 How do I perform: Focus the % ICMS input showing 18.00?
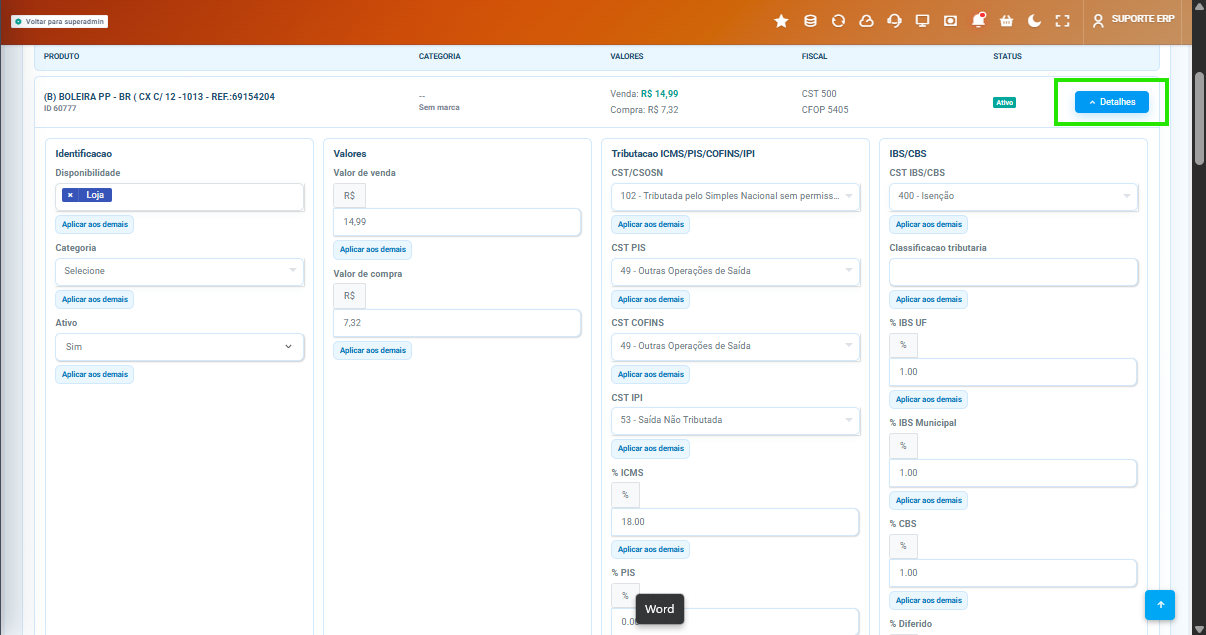click(736, 522)
